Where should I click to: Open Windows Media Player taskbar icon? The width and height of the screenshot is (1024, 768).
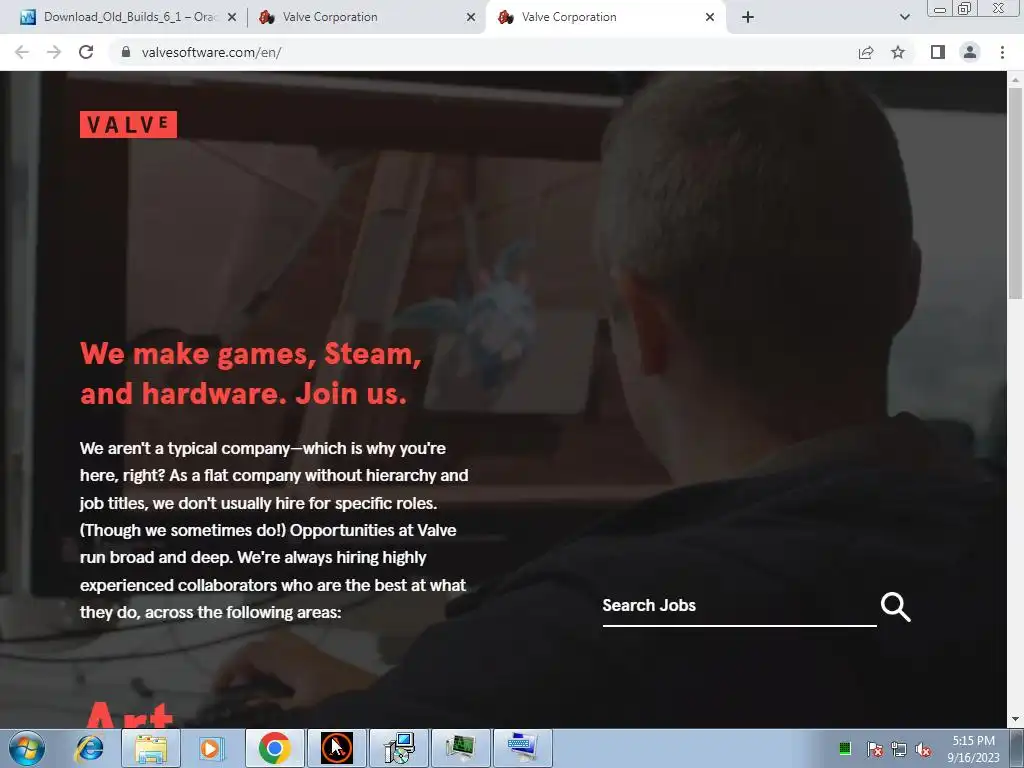[210, 748]
